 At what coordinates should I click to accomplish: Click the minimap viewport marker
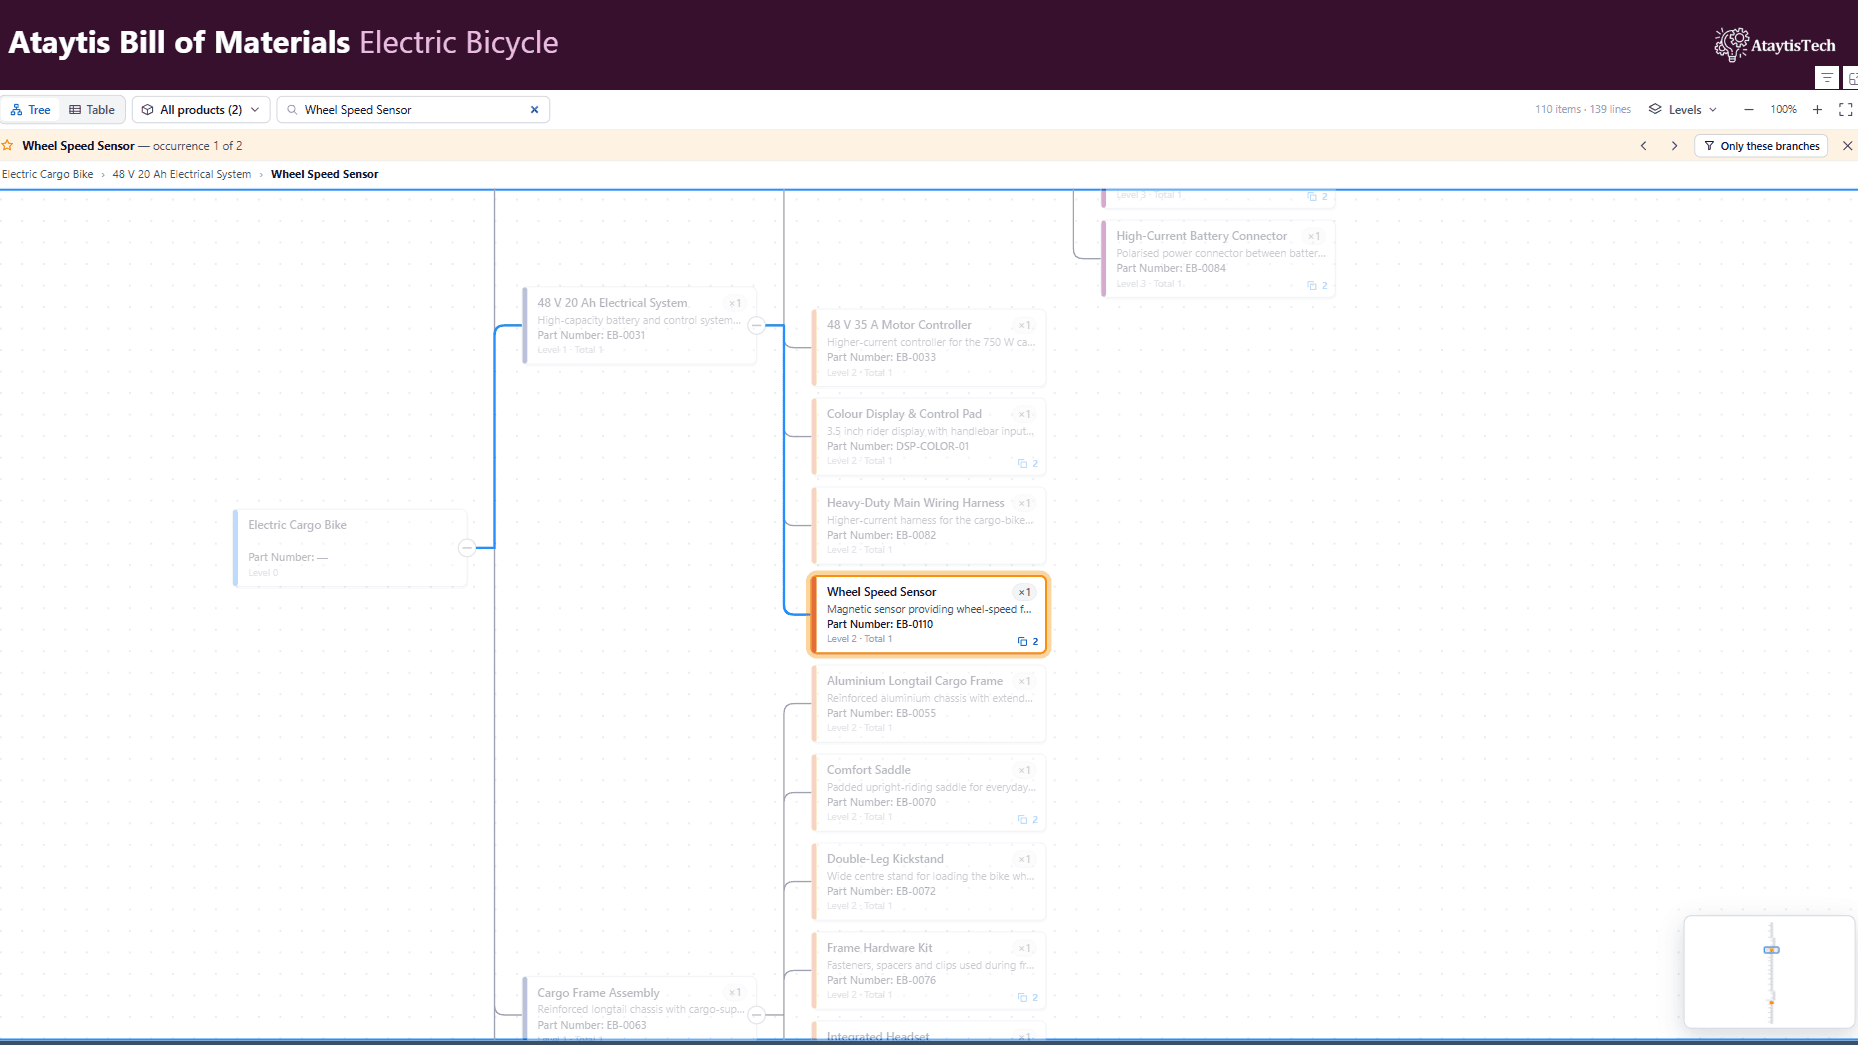click(x=1771, y=950)
